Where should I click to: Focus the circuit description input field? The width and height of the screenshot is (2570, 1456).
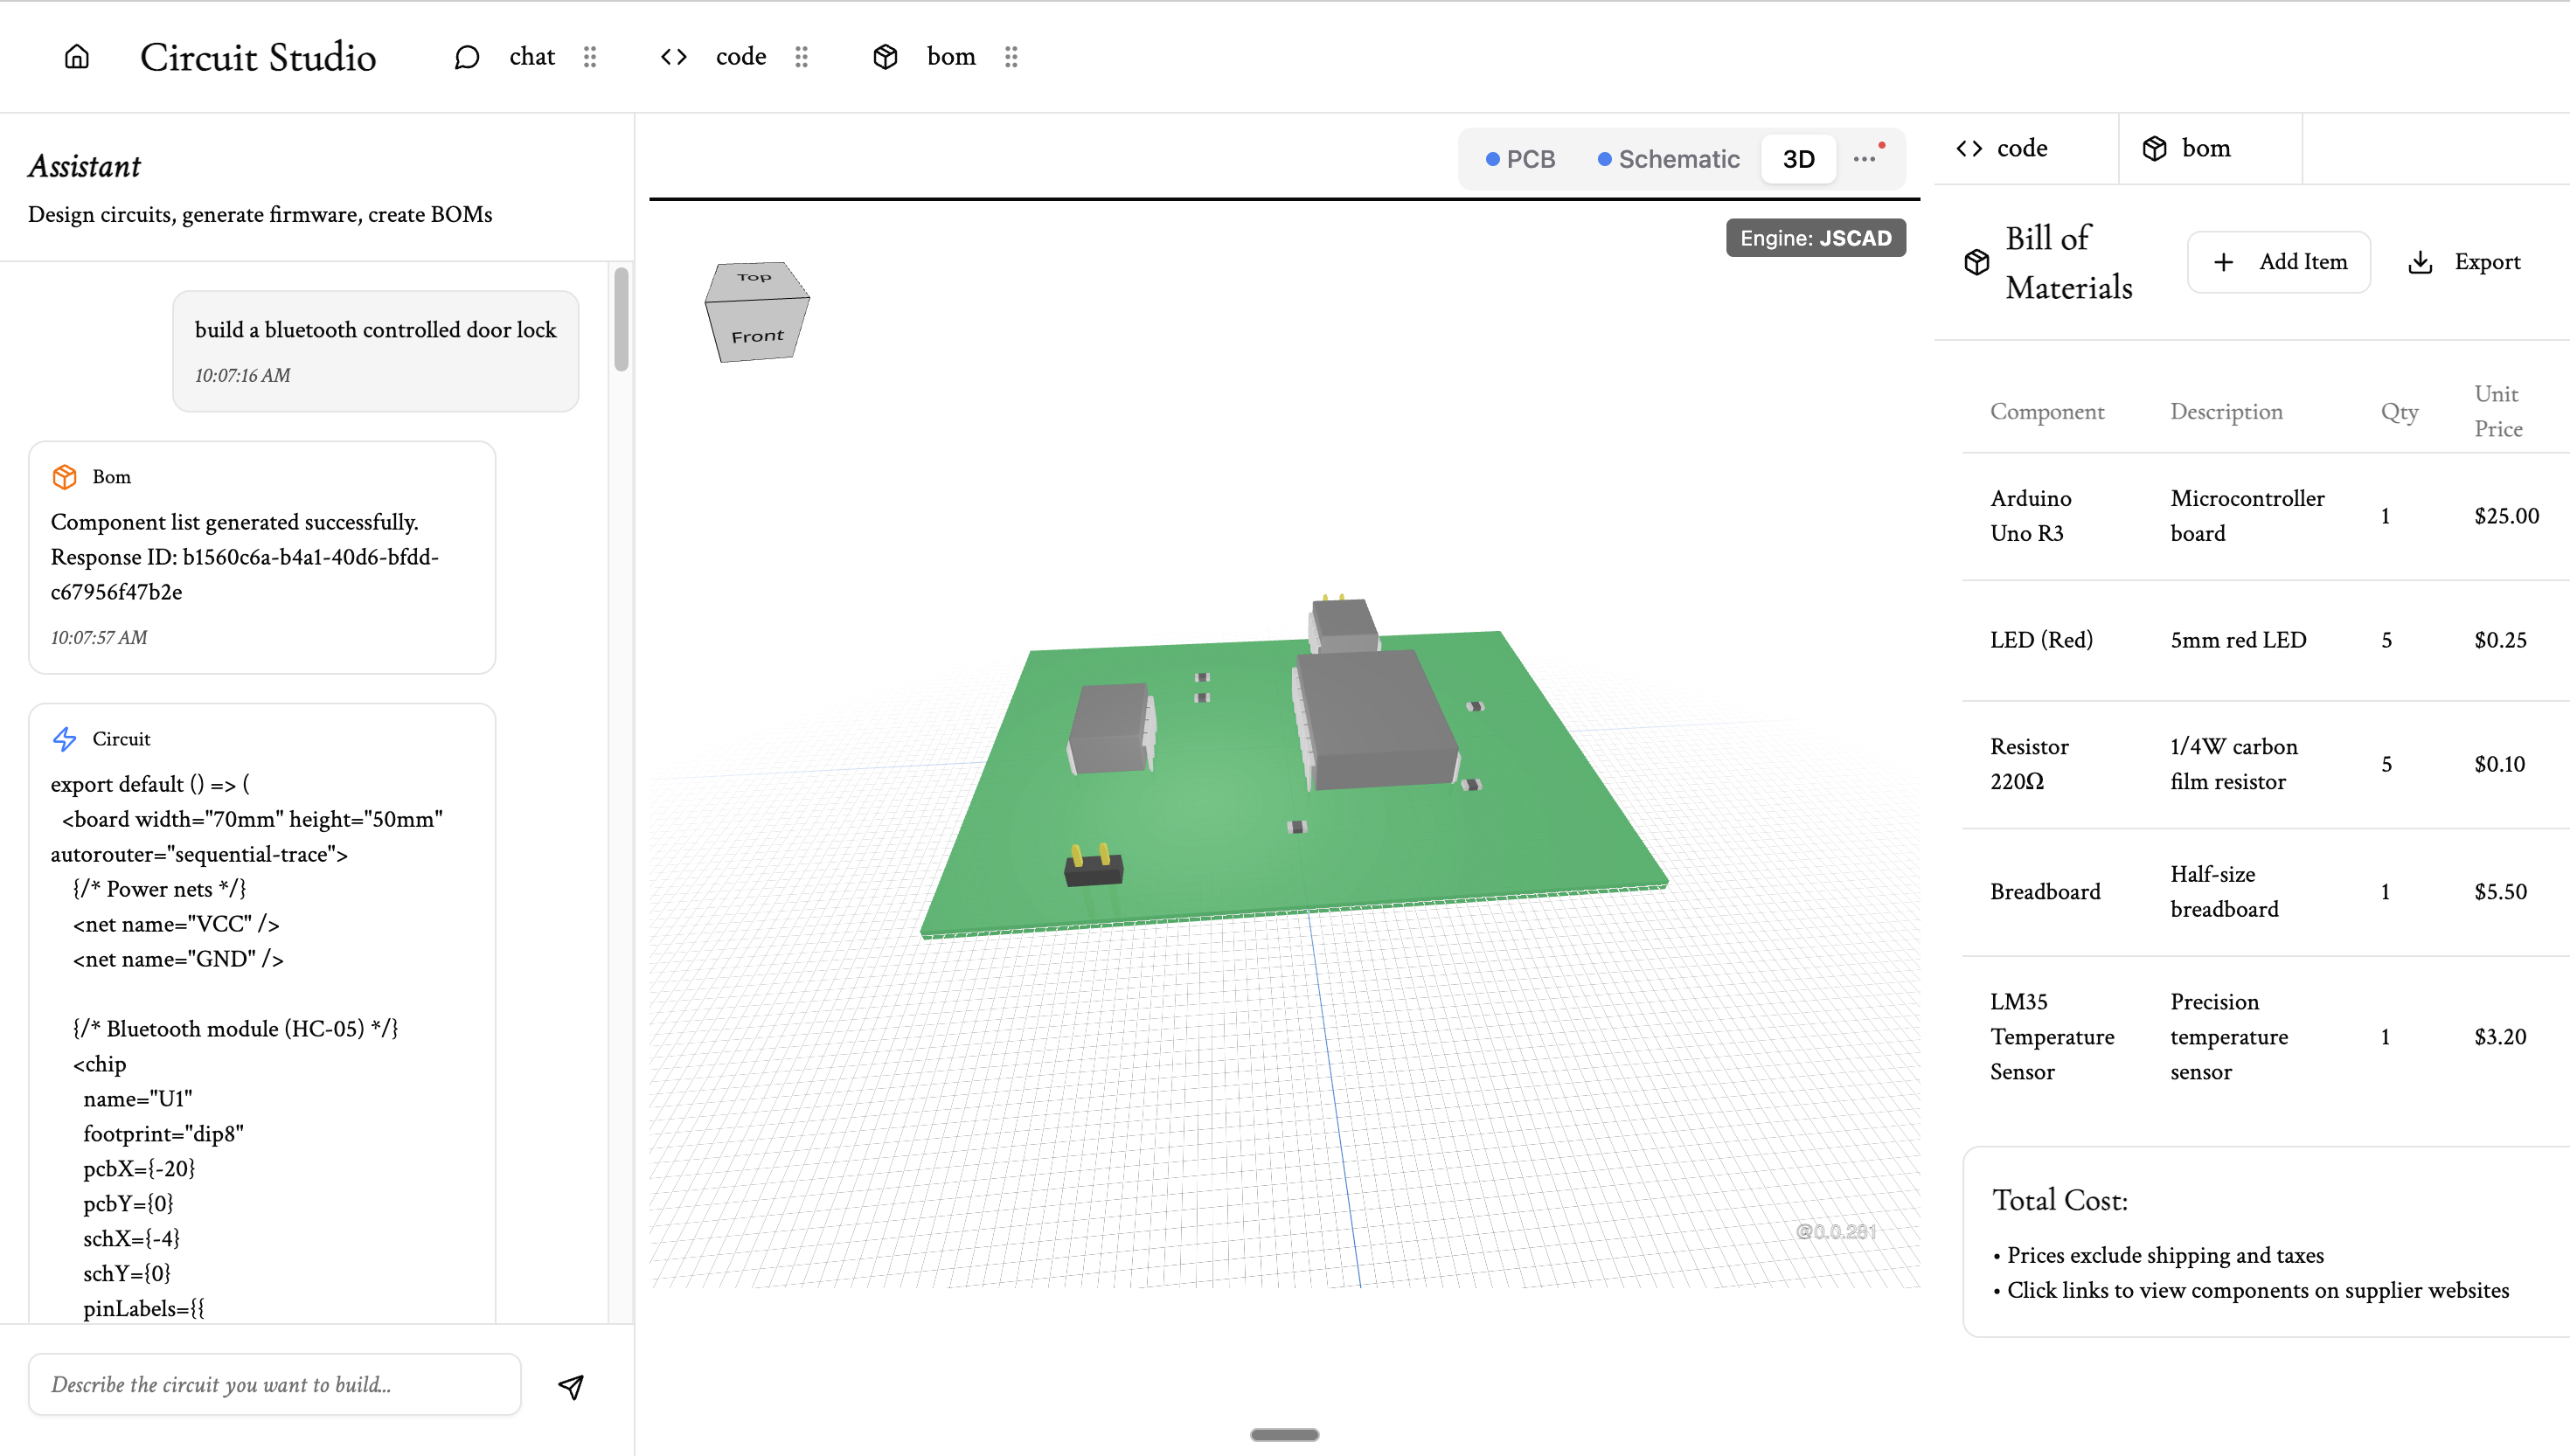click(275, 1384)
